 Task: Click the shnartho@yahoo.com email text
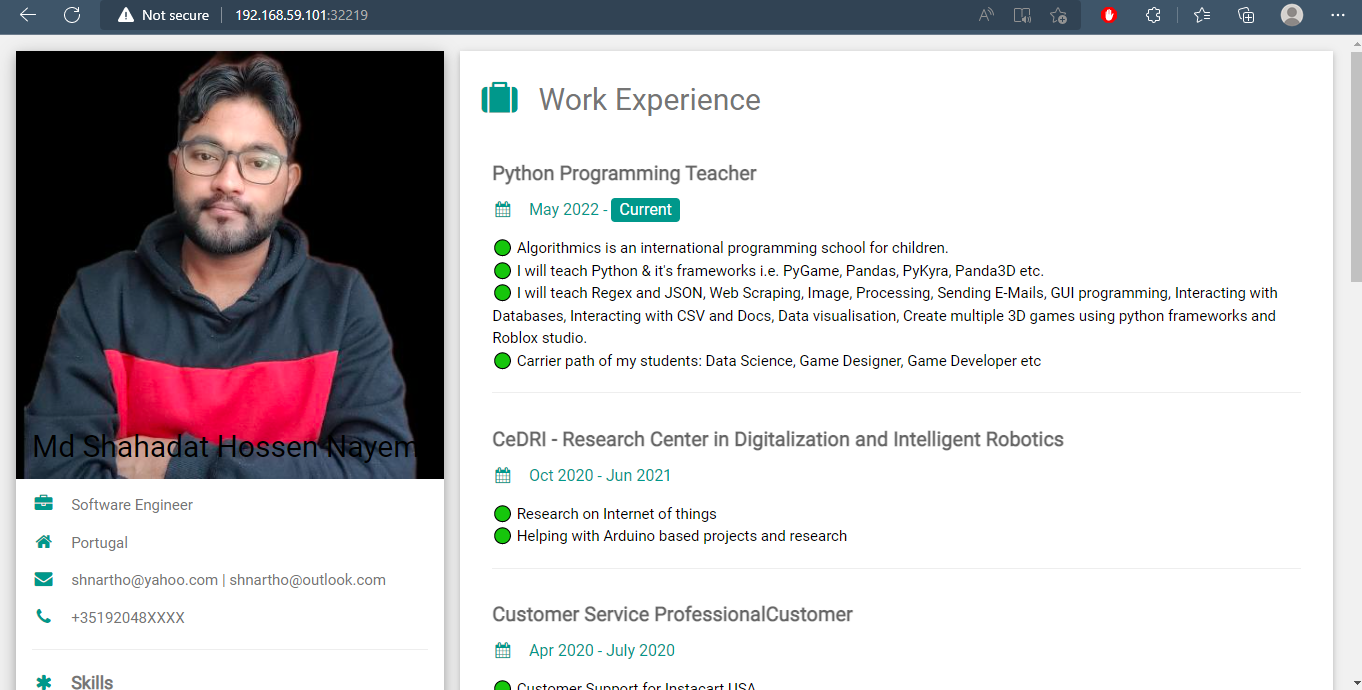coord(144,580)
